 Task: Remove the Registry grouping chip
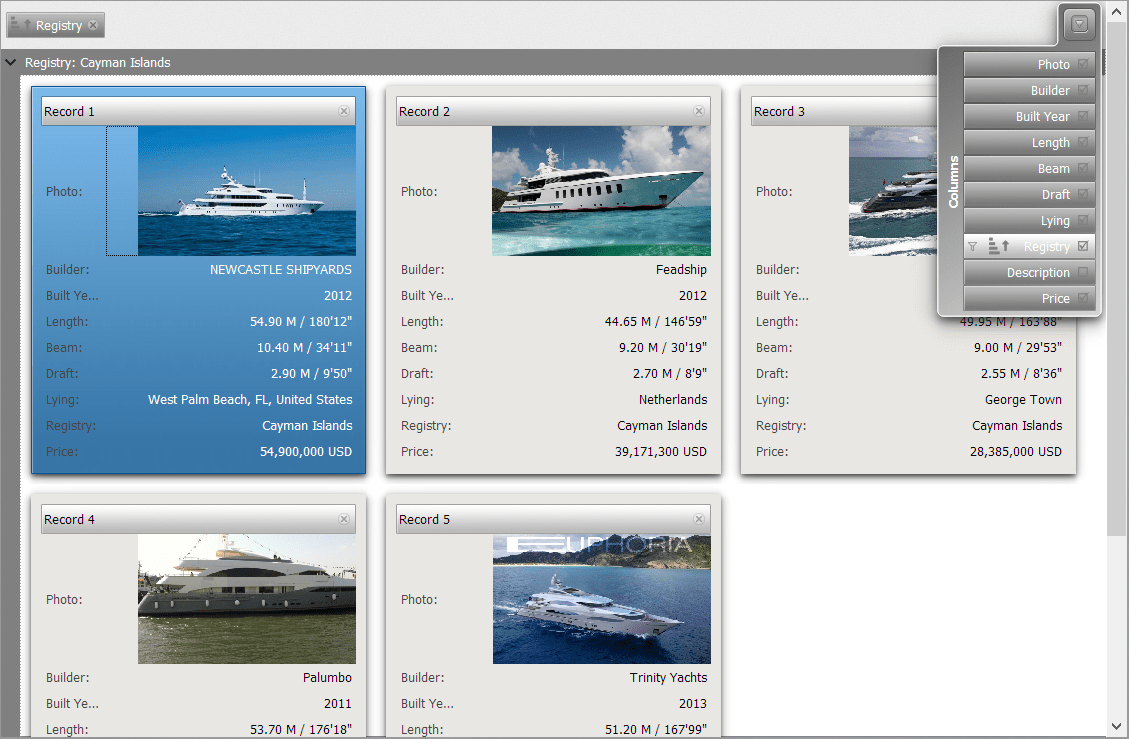tap(93, 25)
